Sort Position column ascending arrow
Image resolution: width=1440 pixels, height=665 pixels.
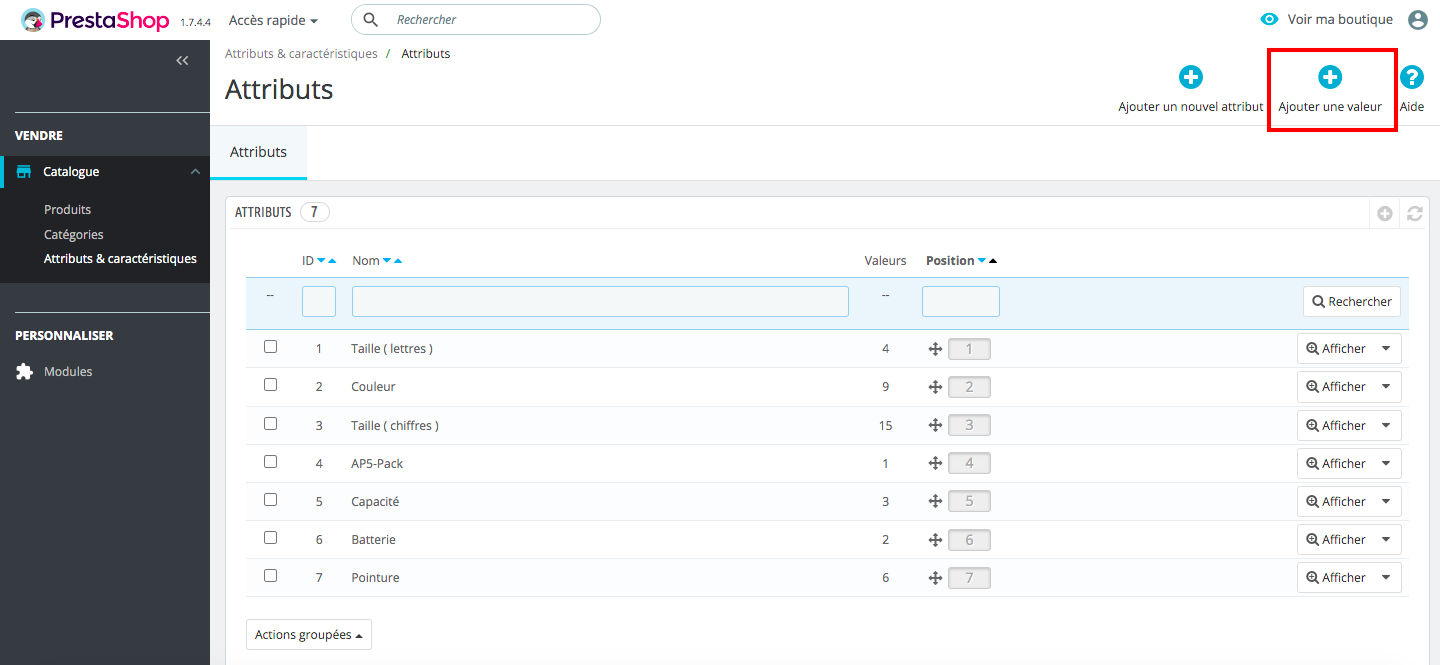point(993,261)
